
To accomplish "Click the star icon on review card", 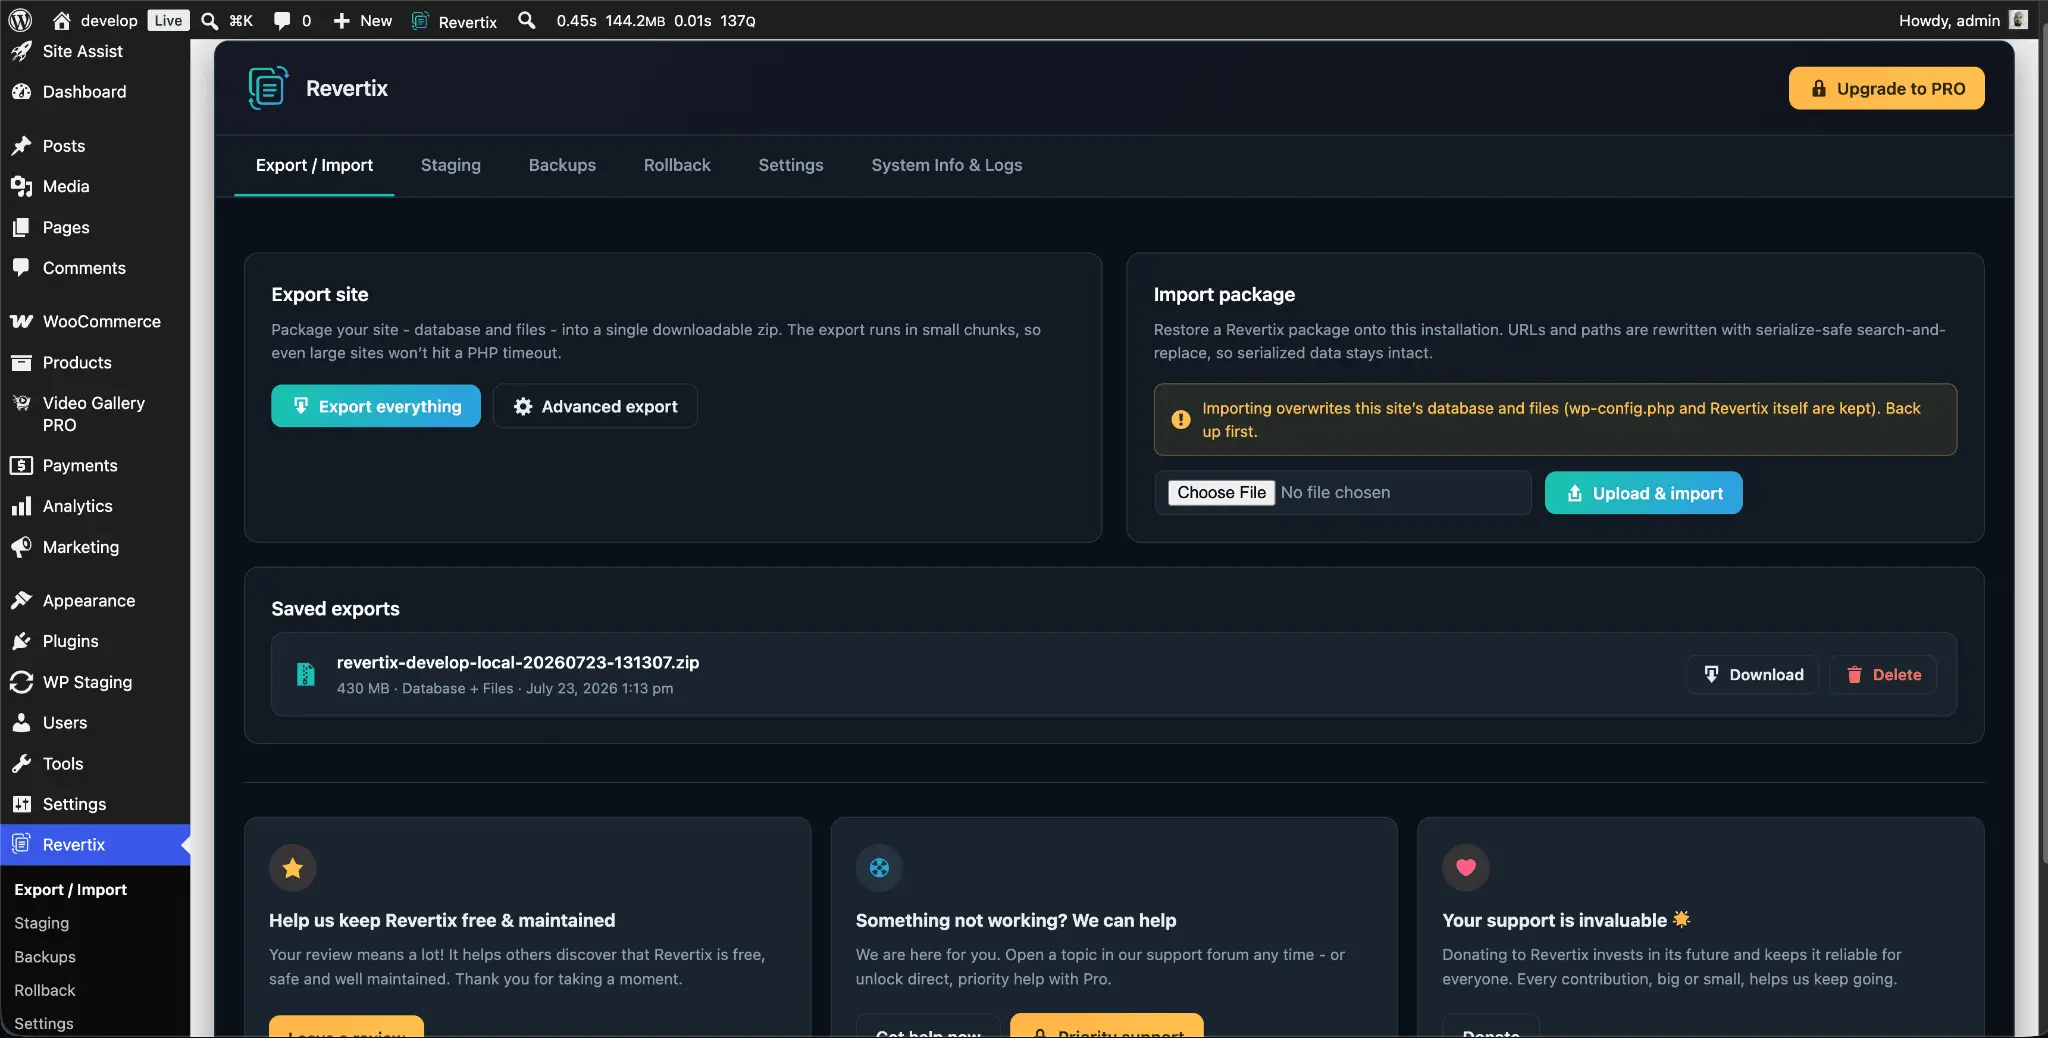I will coord(293,868).
